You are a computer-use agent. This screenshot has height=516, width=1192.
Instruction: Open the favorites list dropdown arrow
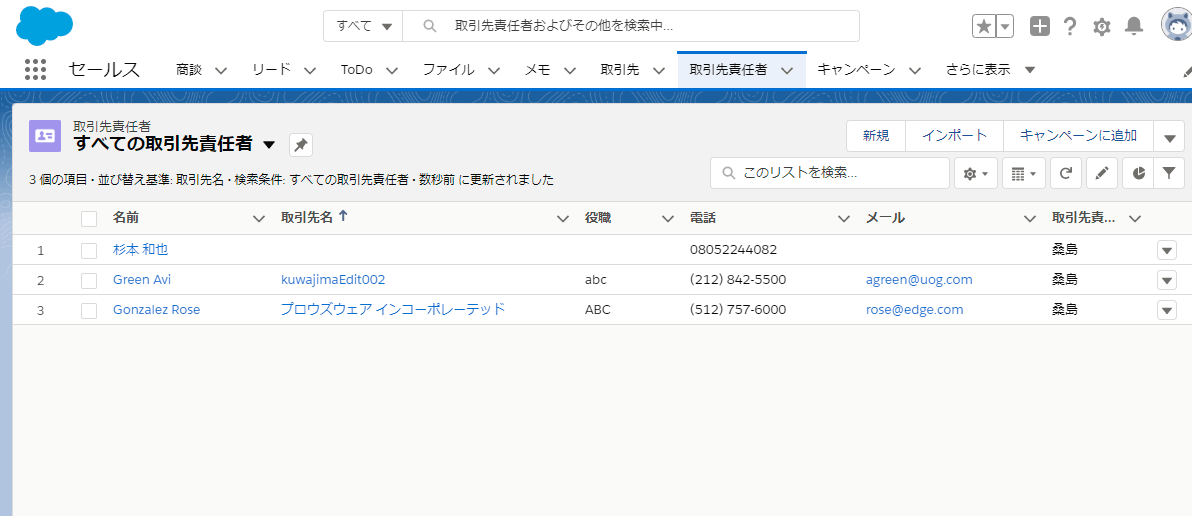tap(1005, 26)
